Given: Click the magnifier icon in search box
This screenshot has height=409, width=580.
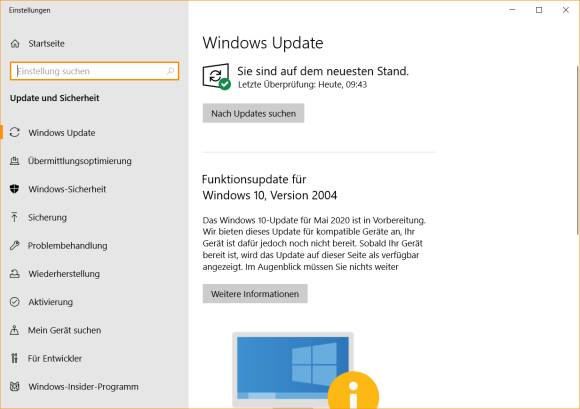Looking at the screenshot, I should tap(170, 71).
